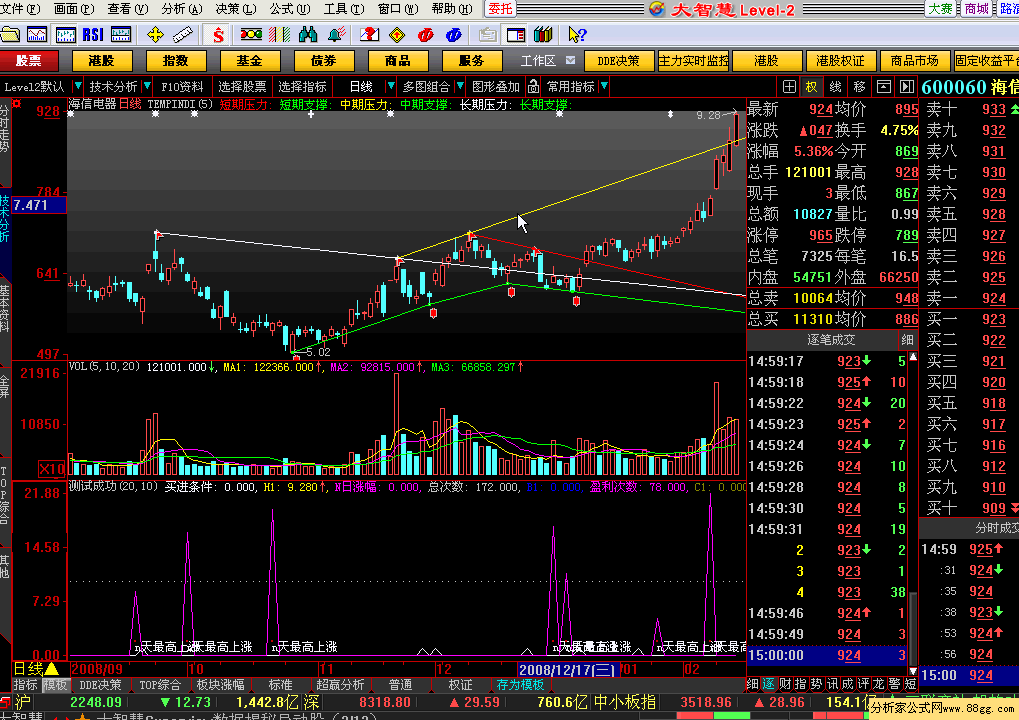Open the books library icon
The width and height of the screenshot is (1019, 720).
tap(543, 34)
